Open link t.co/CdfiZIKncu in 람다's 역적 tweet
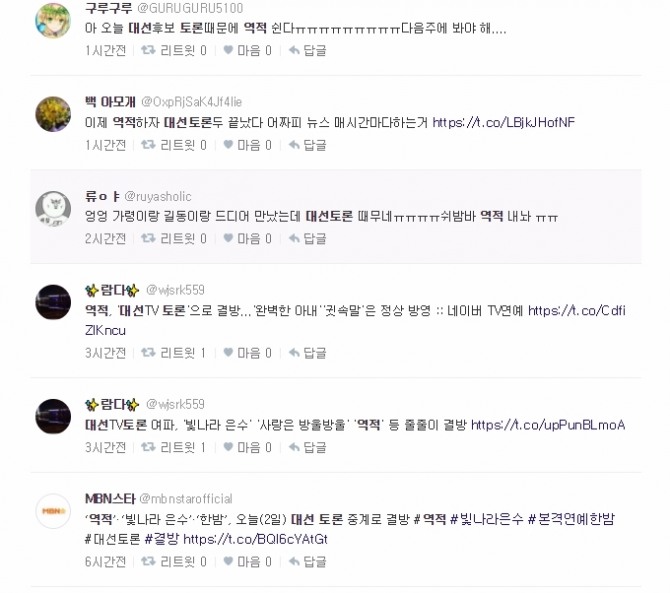 tap(576, 311)
